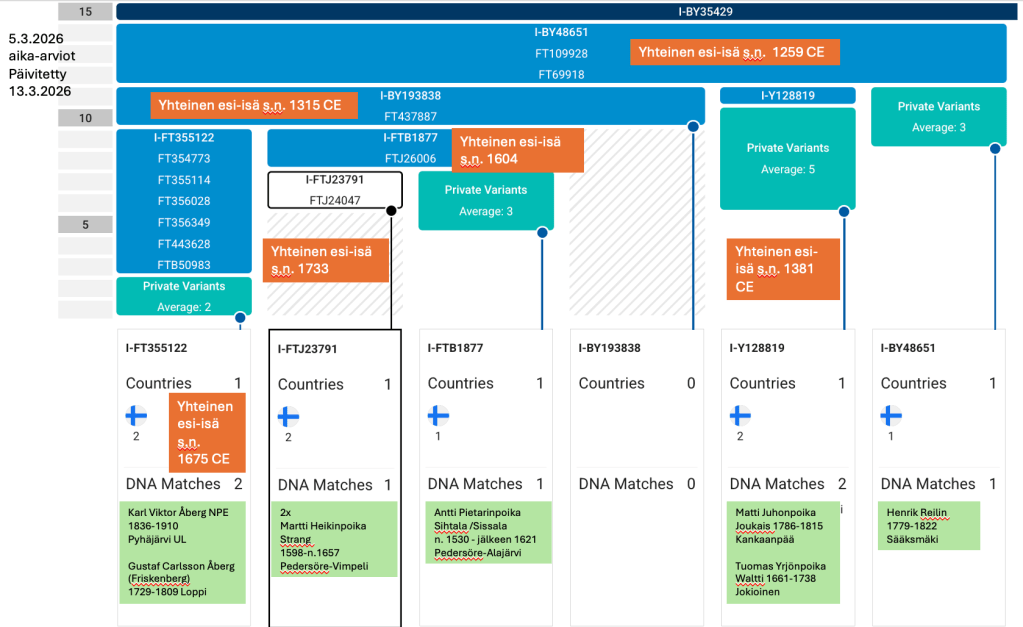
Task: Select the black node dot under I-FTJ23791
Action: pos(391,211)
